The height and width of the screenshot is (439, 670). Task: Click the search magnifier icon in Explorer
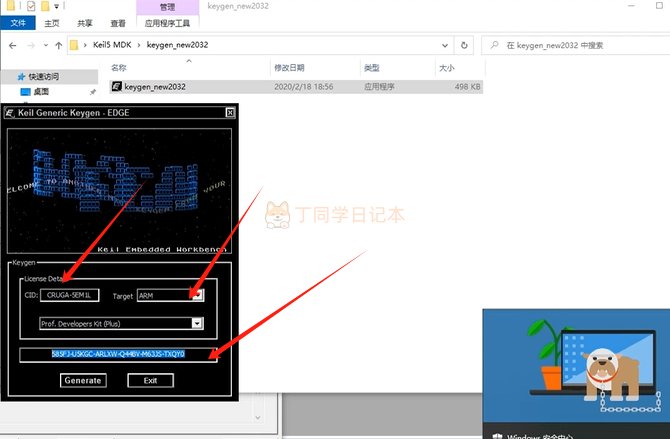(x=494, y=45)
